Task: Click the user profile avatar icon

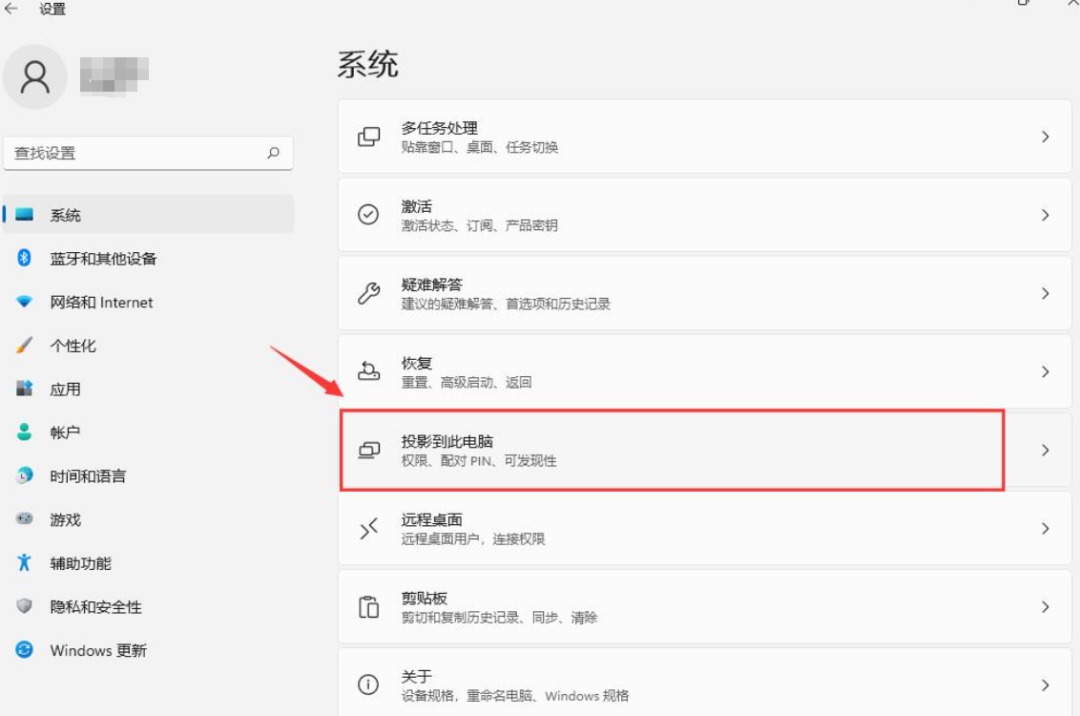Action: [x=36, y=77]
